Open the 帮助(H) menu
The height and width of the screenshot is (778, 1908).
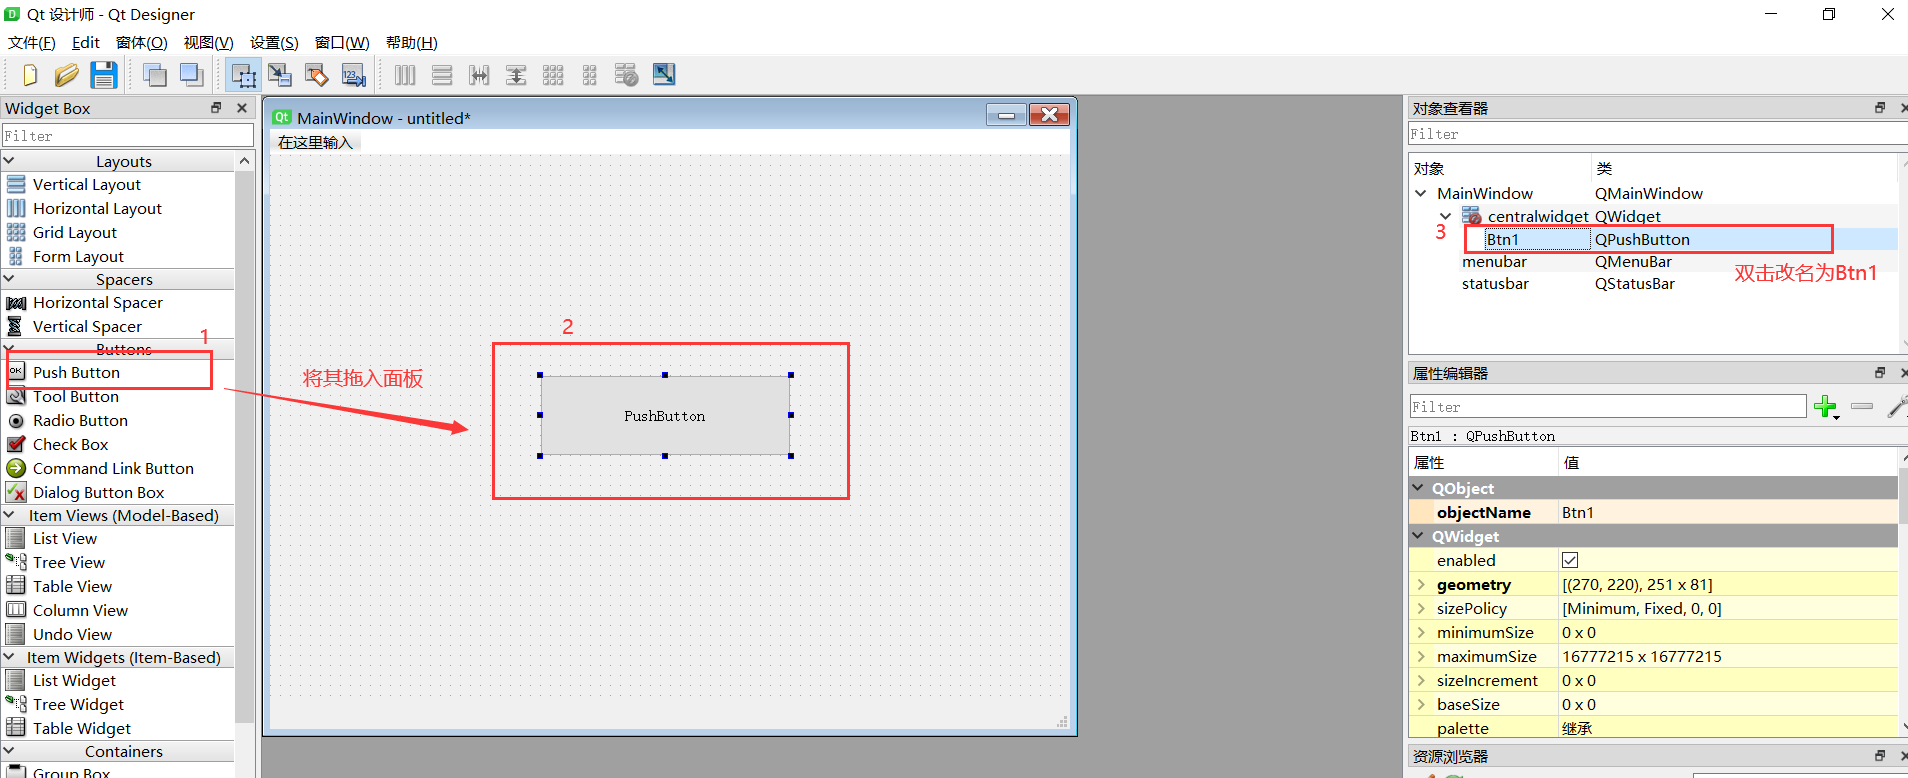tap(412, 42)
